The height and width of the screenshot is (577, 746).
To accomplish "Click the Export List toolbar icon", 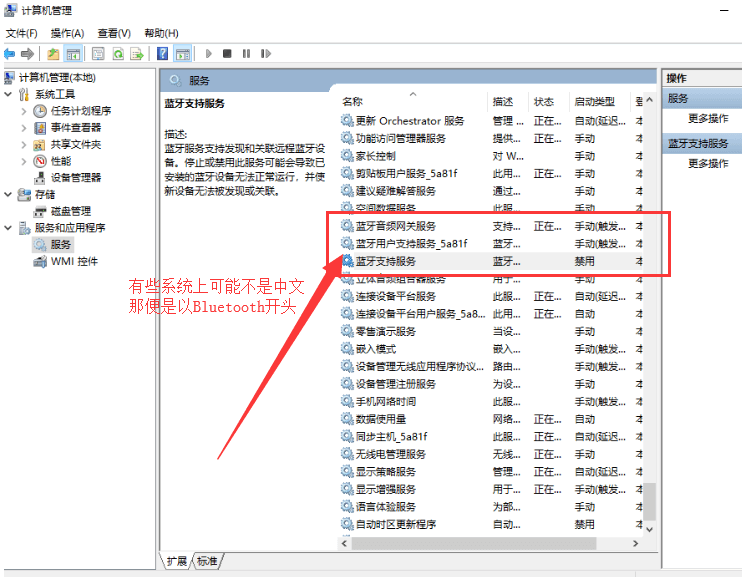I will tap(137, 53).
